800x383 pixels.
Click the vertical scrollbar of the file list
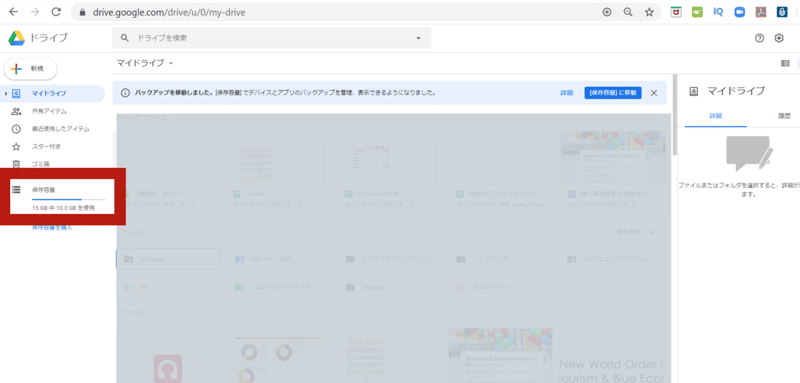point(676,115)
